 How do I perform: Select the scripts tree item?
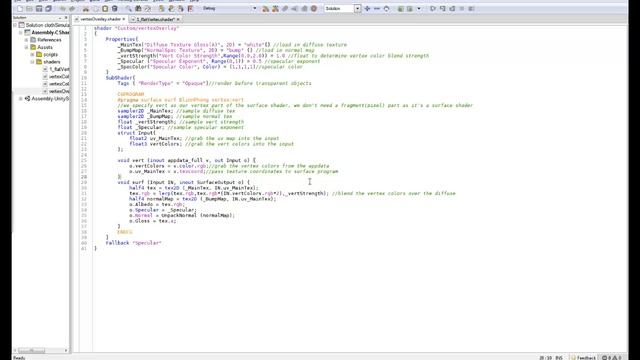[x=51, y=54]
